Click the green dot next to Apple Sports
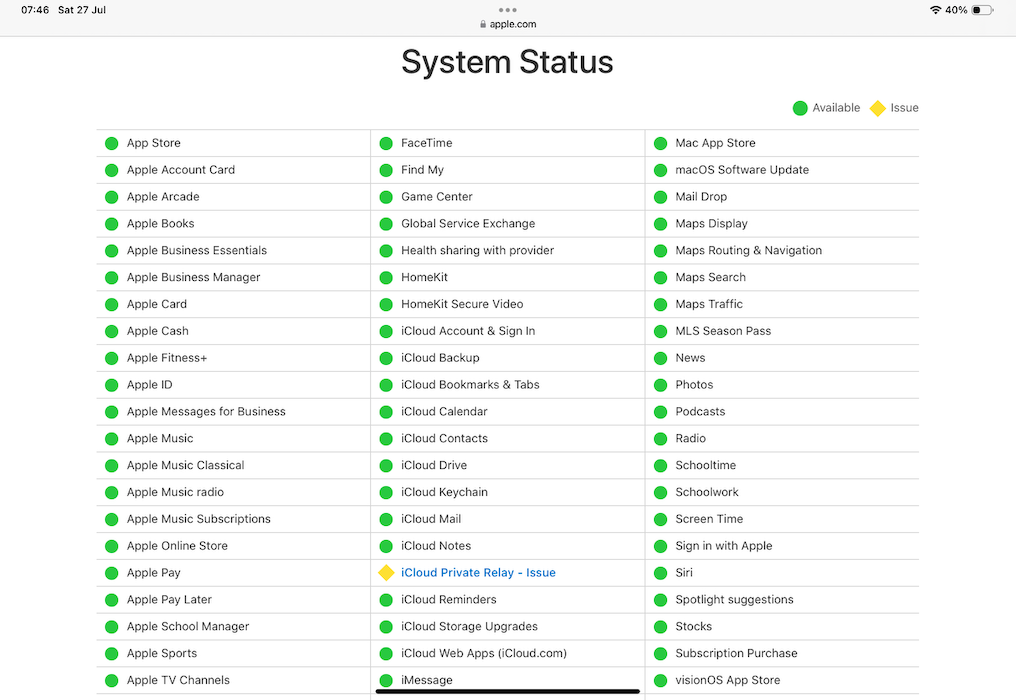Screen dimensions: 1016x700 (x=112, y=653)
